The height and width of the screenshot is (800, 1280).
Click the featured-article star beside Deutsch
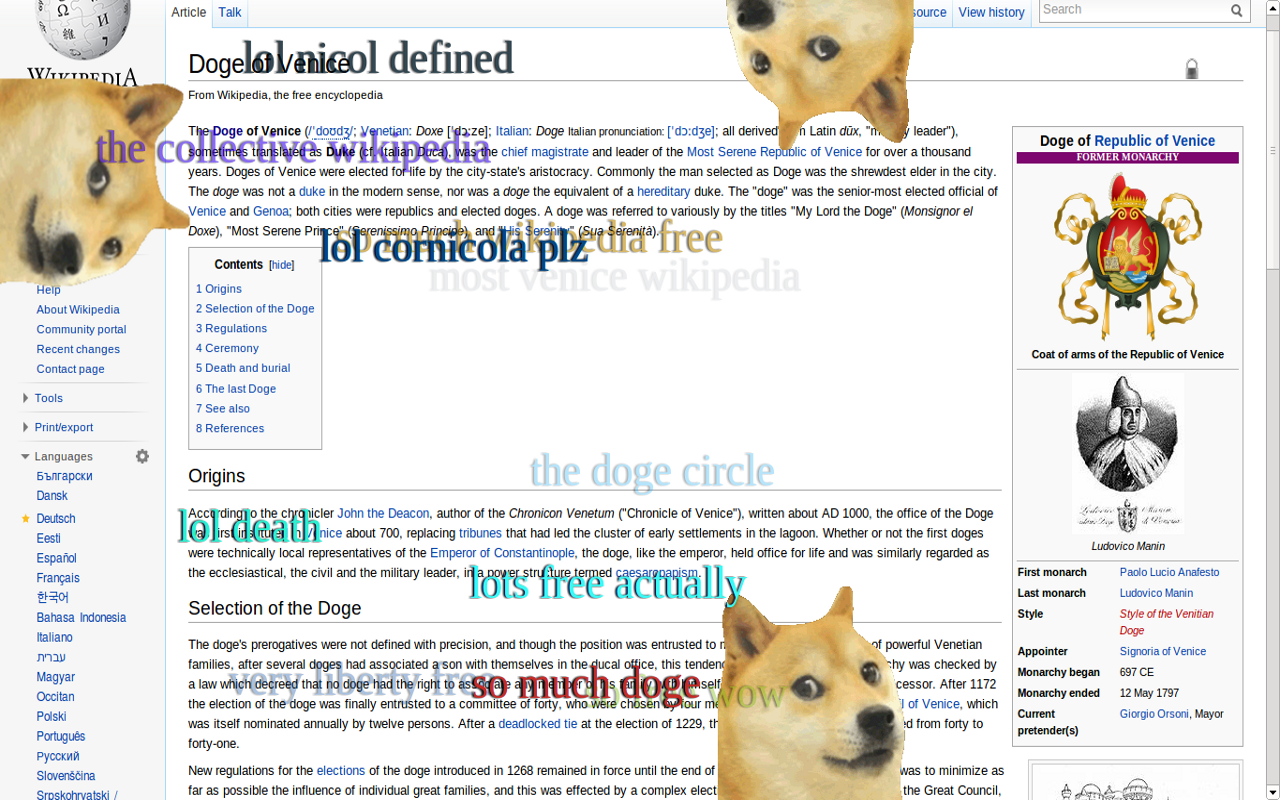tap(26, 518)
